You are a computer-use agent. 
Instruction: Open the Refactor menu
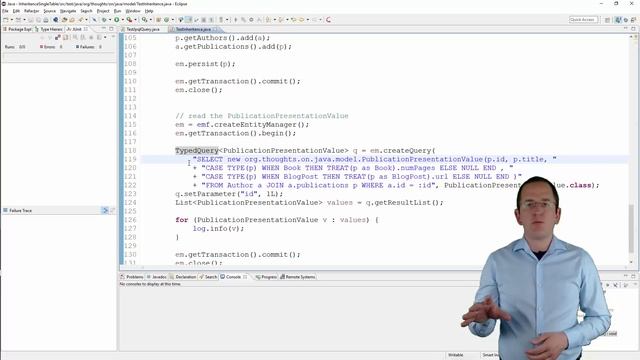coord(31,11)
